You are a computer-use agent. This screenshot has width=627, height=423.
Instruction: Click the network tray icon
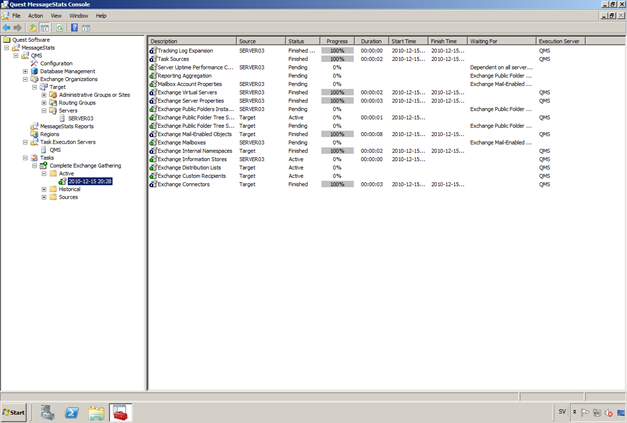597,412
